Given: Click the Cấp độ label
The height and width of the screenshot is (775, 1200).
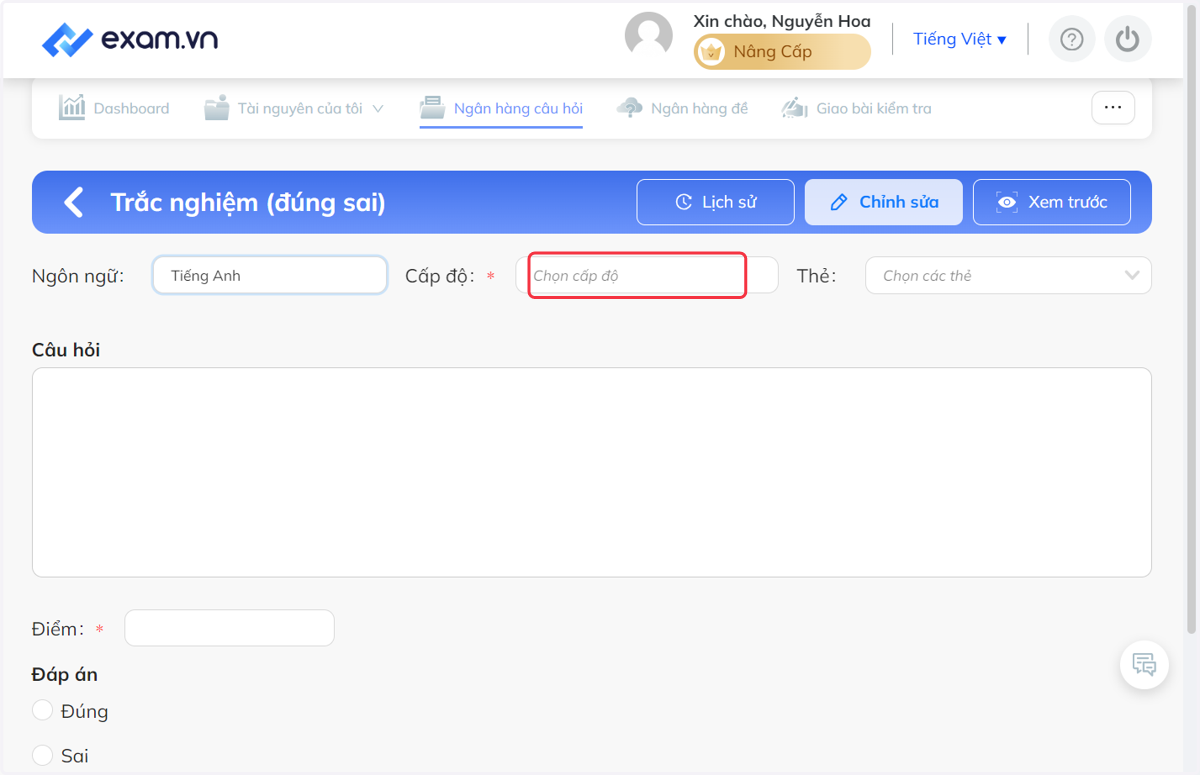Looking at the screenshot, I should (x=440, y=276).
